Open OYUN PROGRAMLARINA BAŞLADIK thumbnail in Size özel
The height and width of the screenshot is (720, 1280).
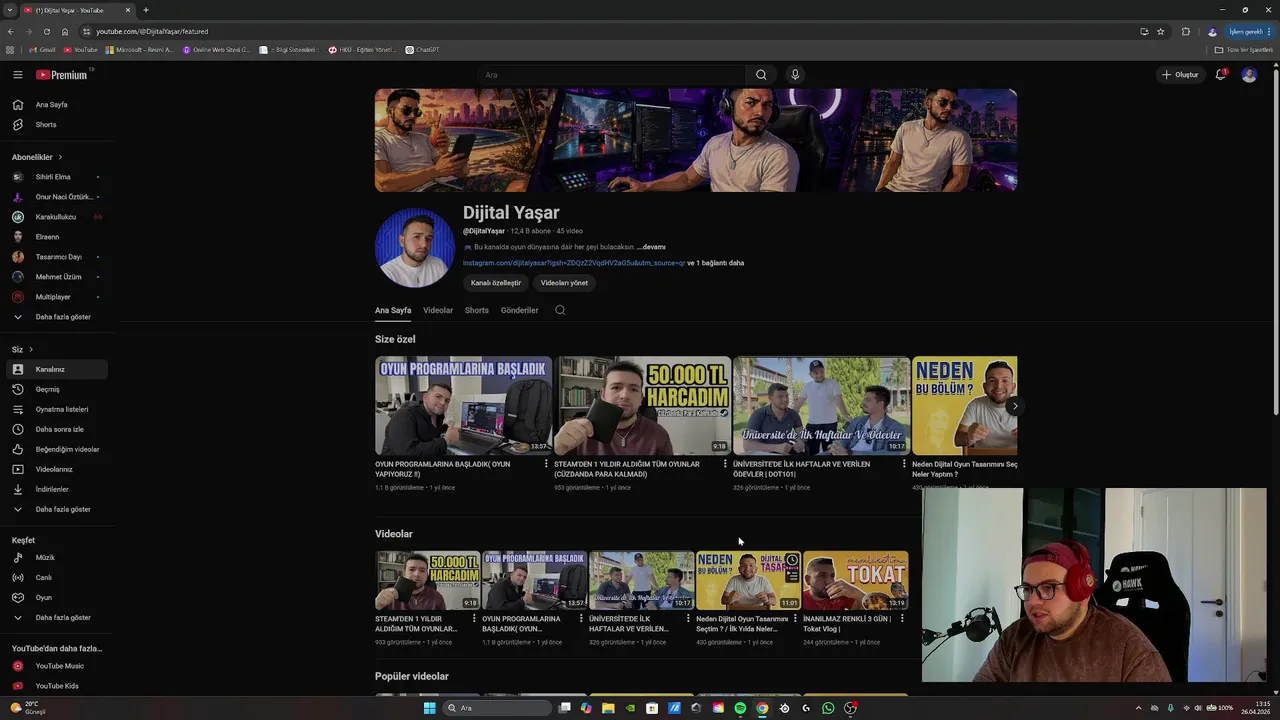click(463, 406)
